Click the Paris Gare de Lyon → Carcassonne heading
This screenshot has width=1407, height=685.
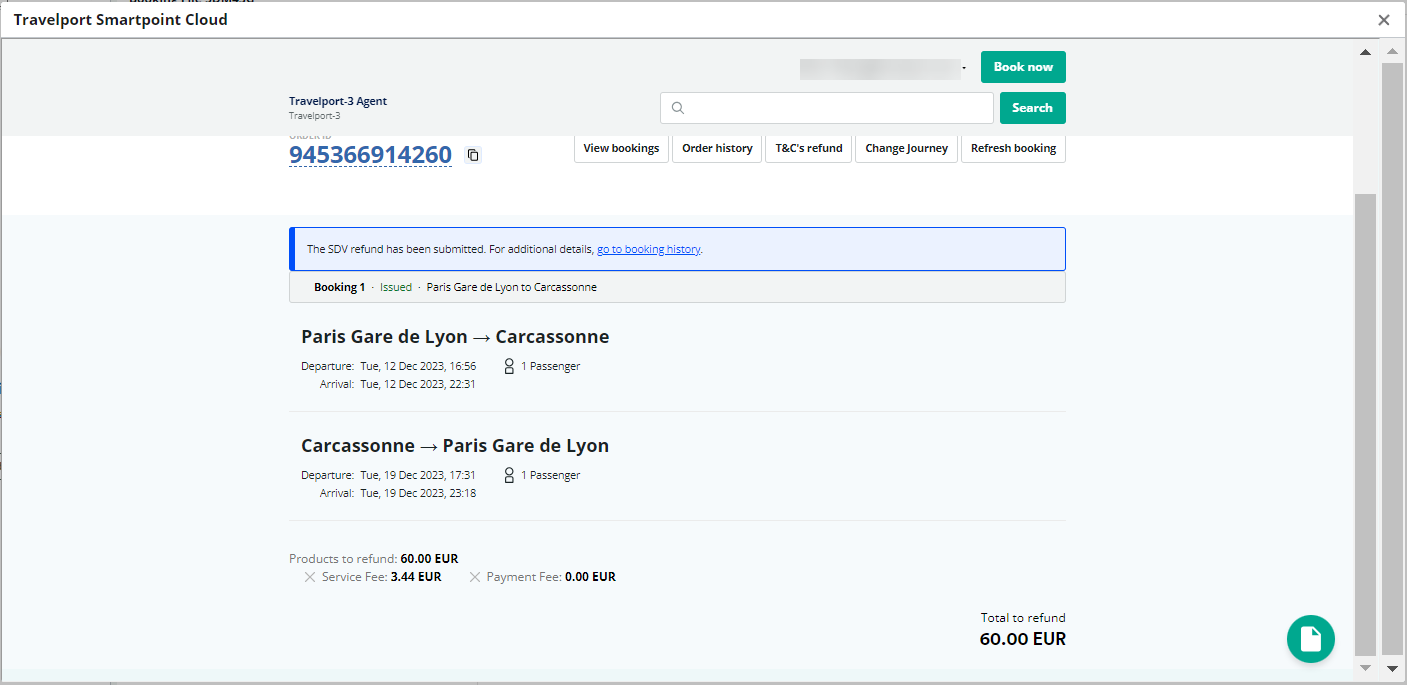[455, 337]
